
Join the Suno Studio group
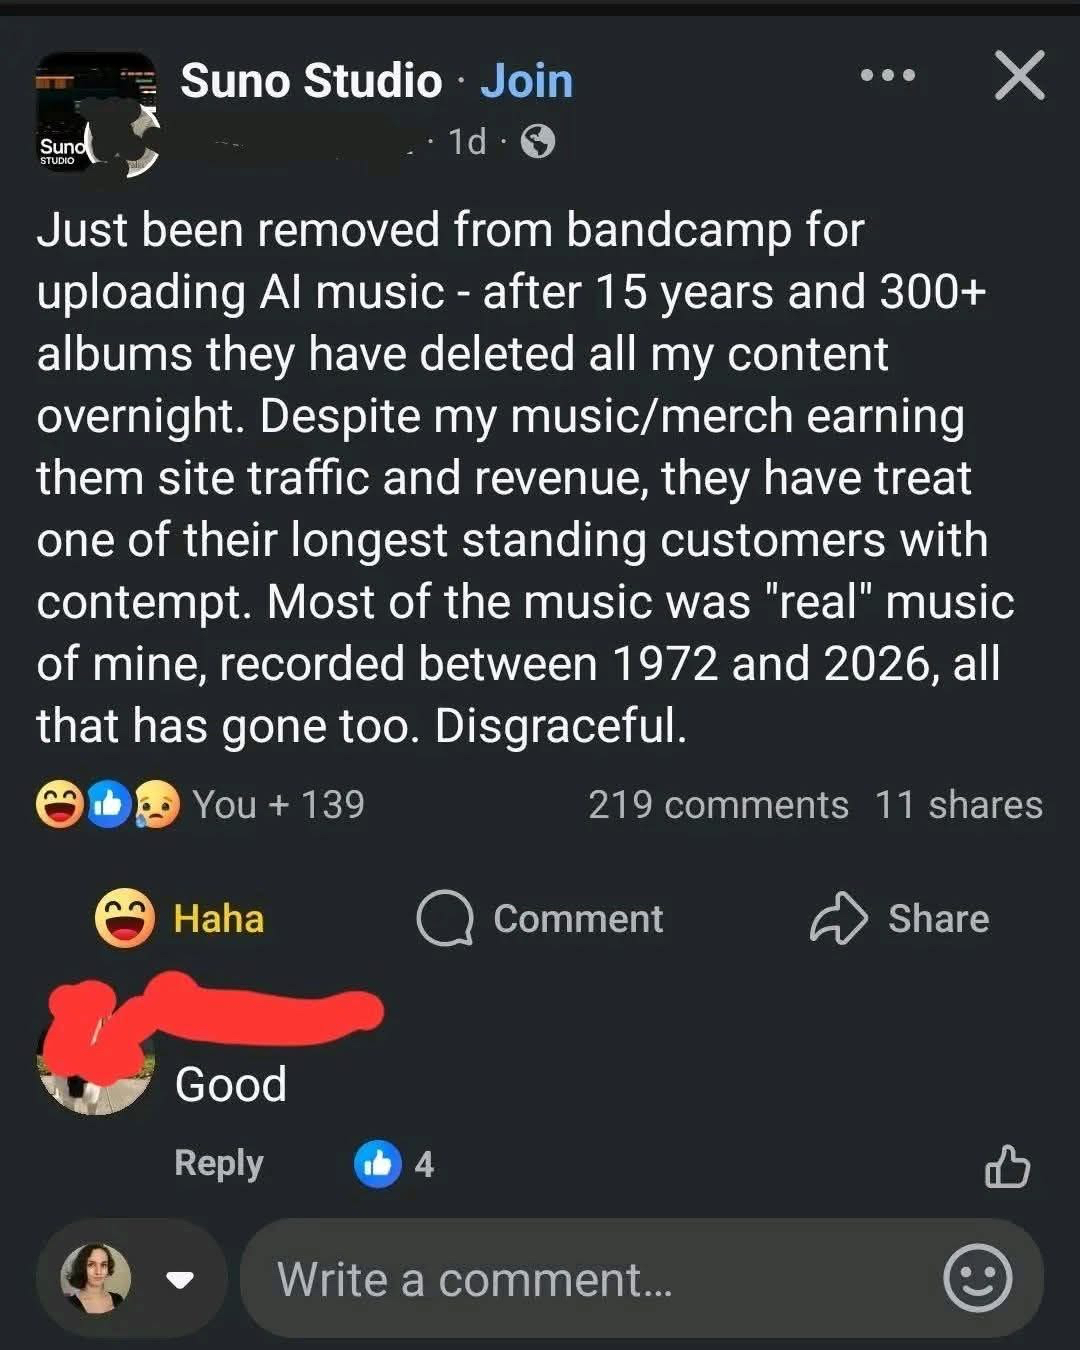click(526, 81)
